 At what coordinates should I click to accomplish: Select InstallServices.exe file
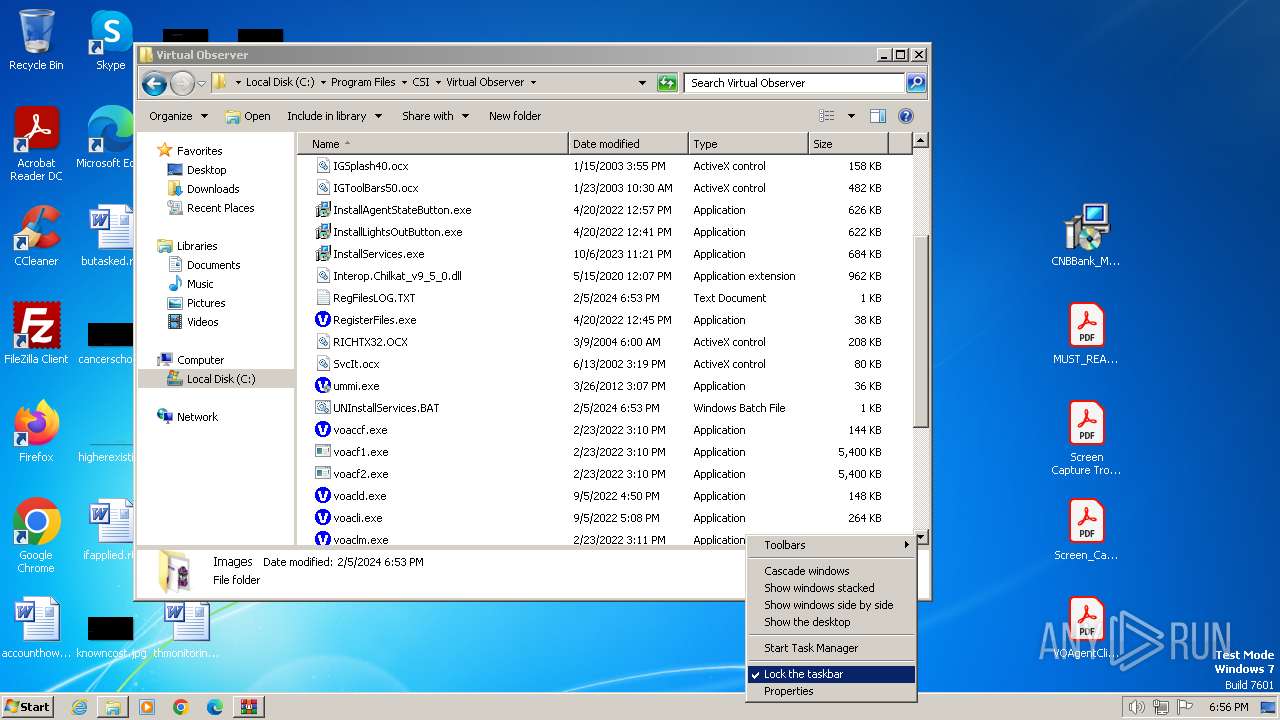click(378, 254)
